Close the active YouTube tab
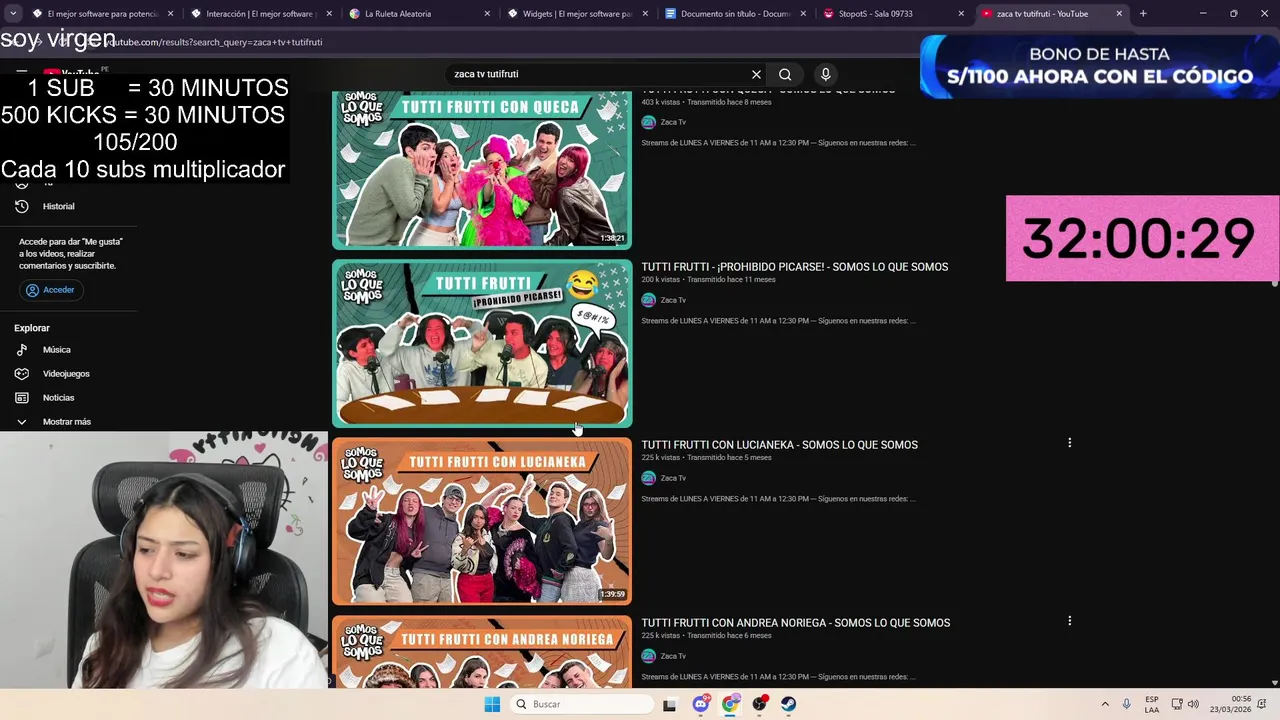 (1119, 14)
